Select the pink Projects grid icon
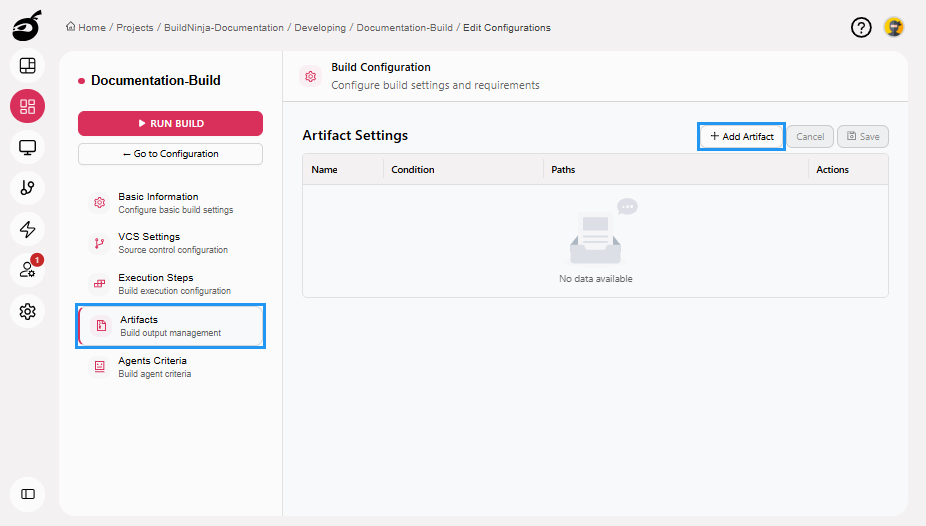 (x=27, y=106)
